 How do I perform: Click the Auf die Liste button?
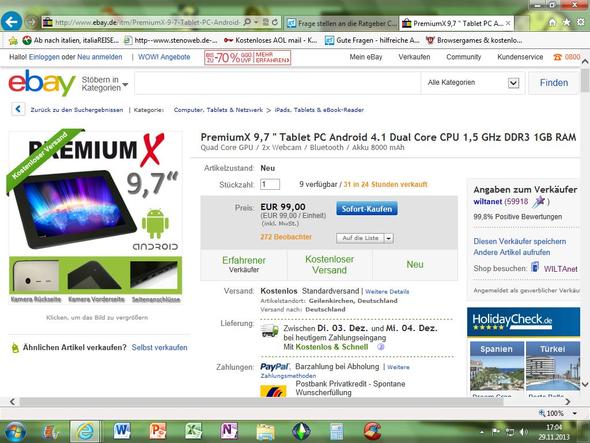tap(360, 238)
